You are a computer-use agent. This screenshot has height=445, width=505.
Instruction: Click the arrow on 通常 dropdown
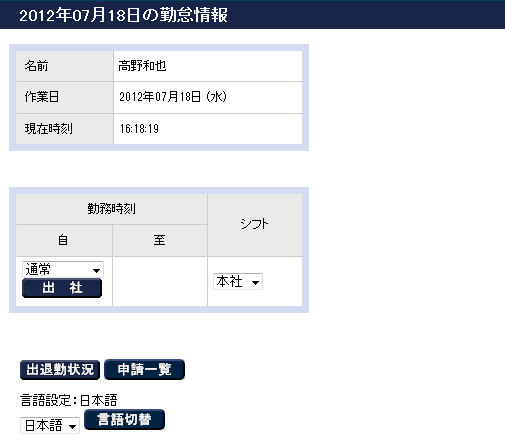point(96,270)
